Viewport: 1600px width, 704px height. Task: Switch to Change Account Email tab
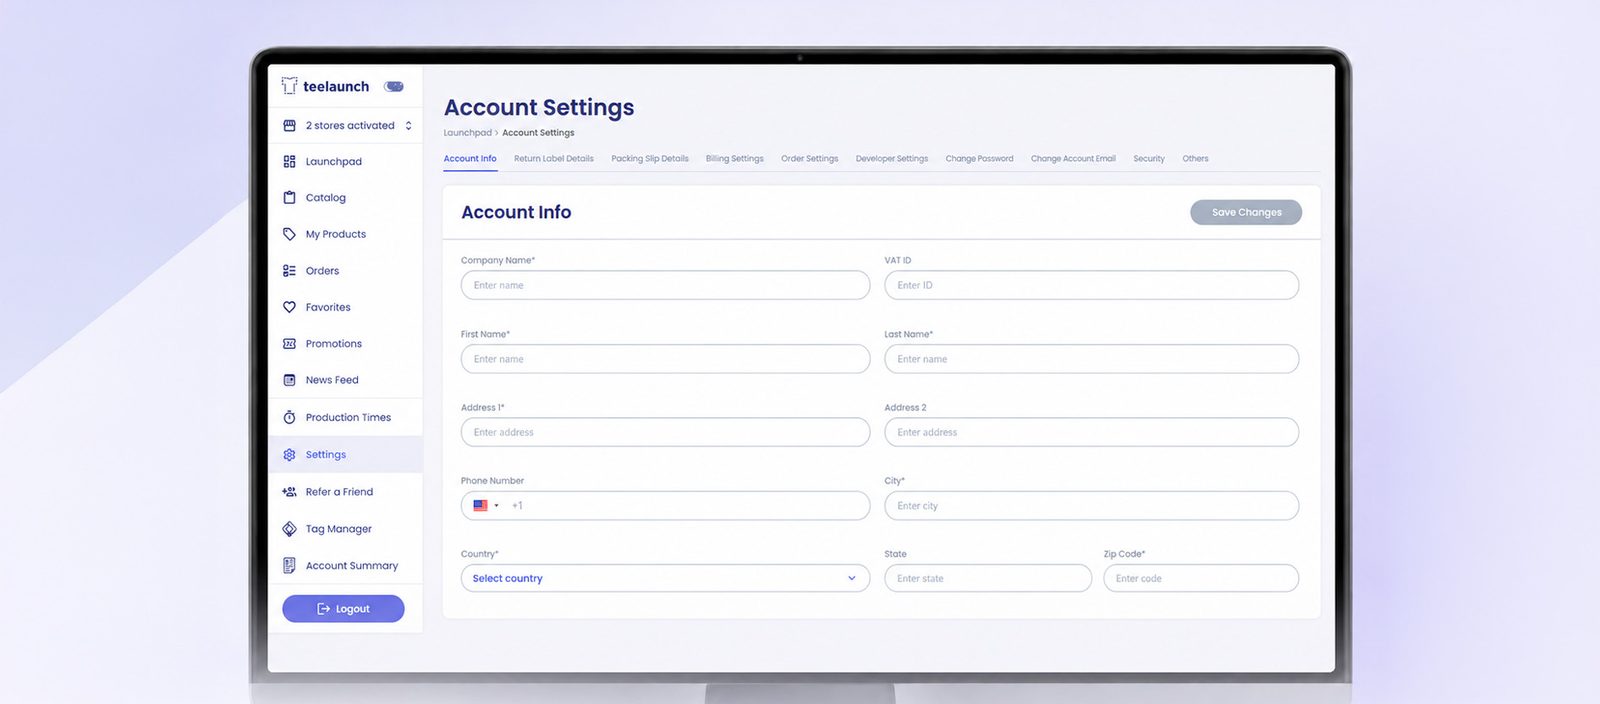pos(1073,159)
